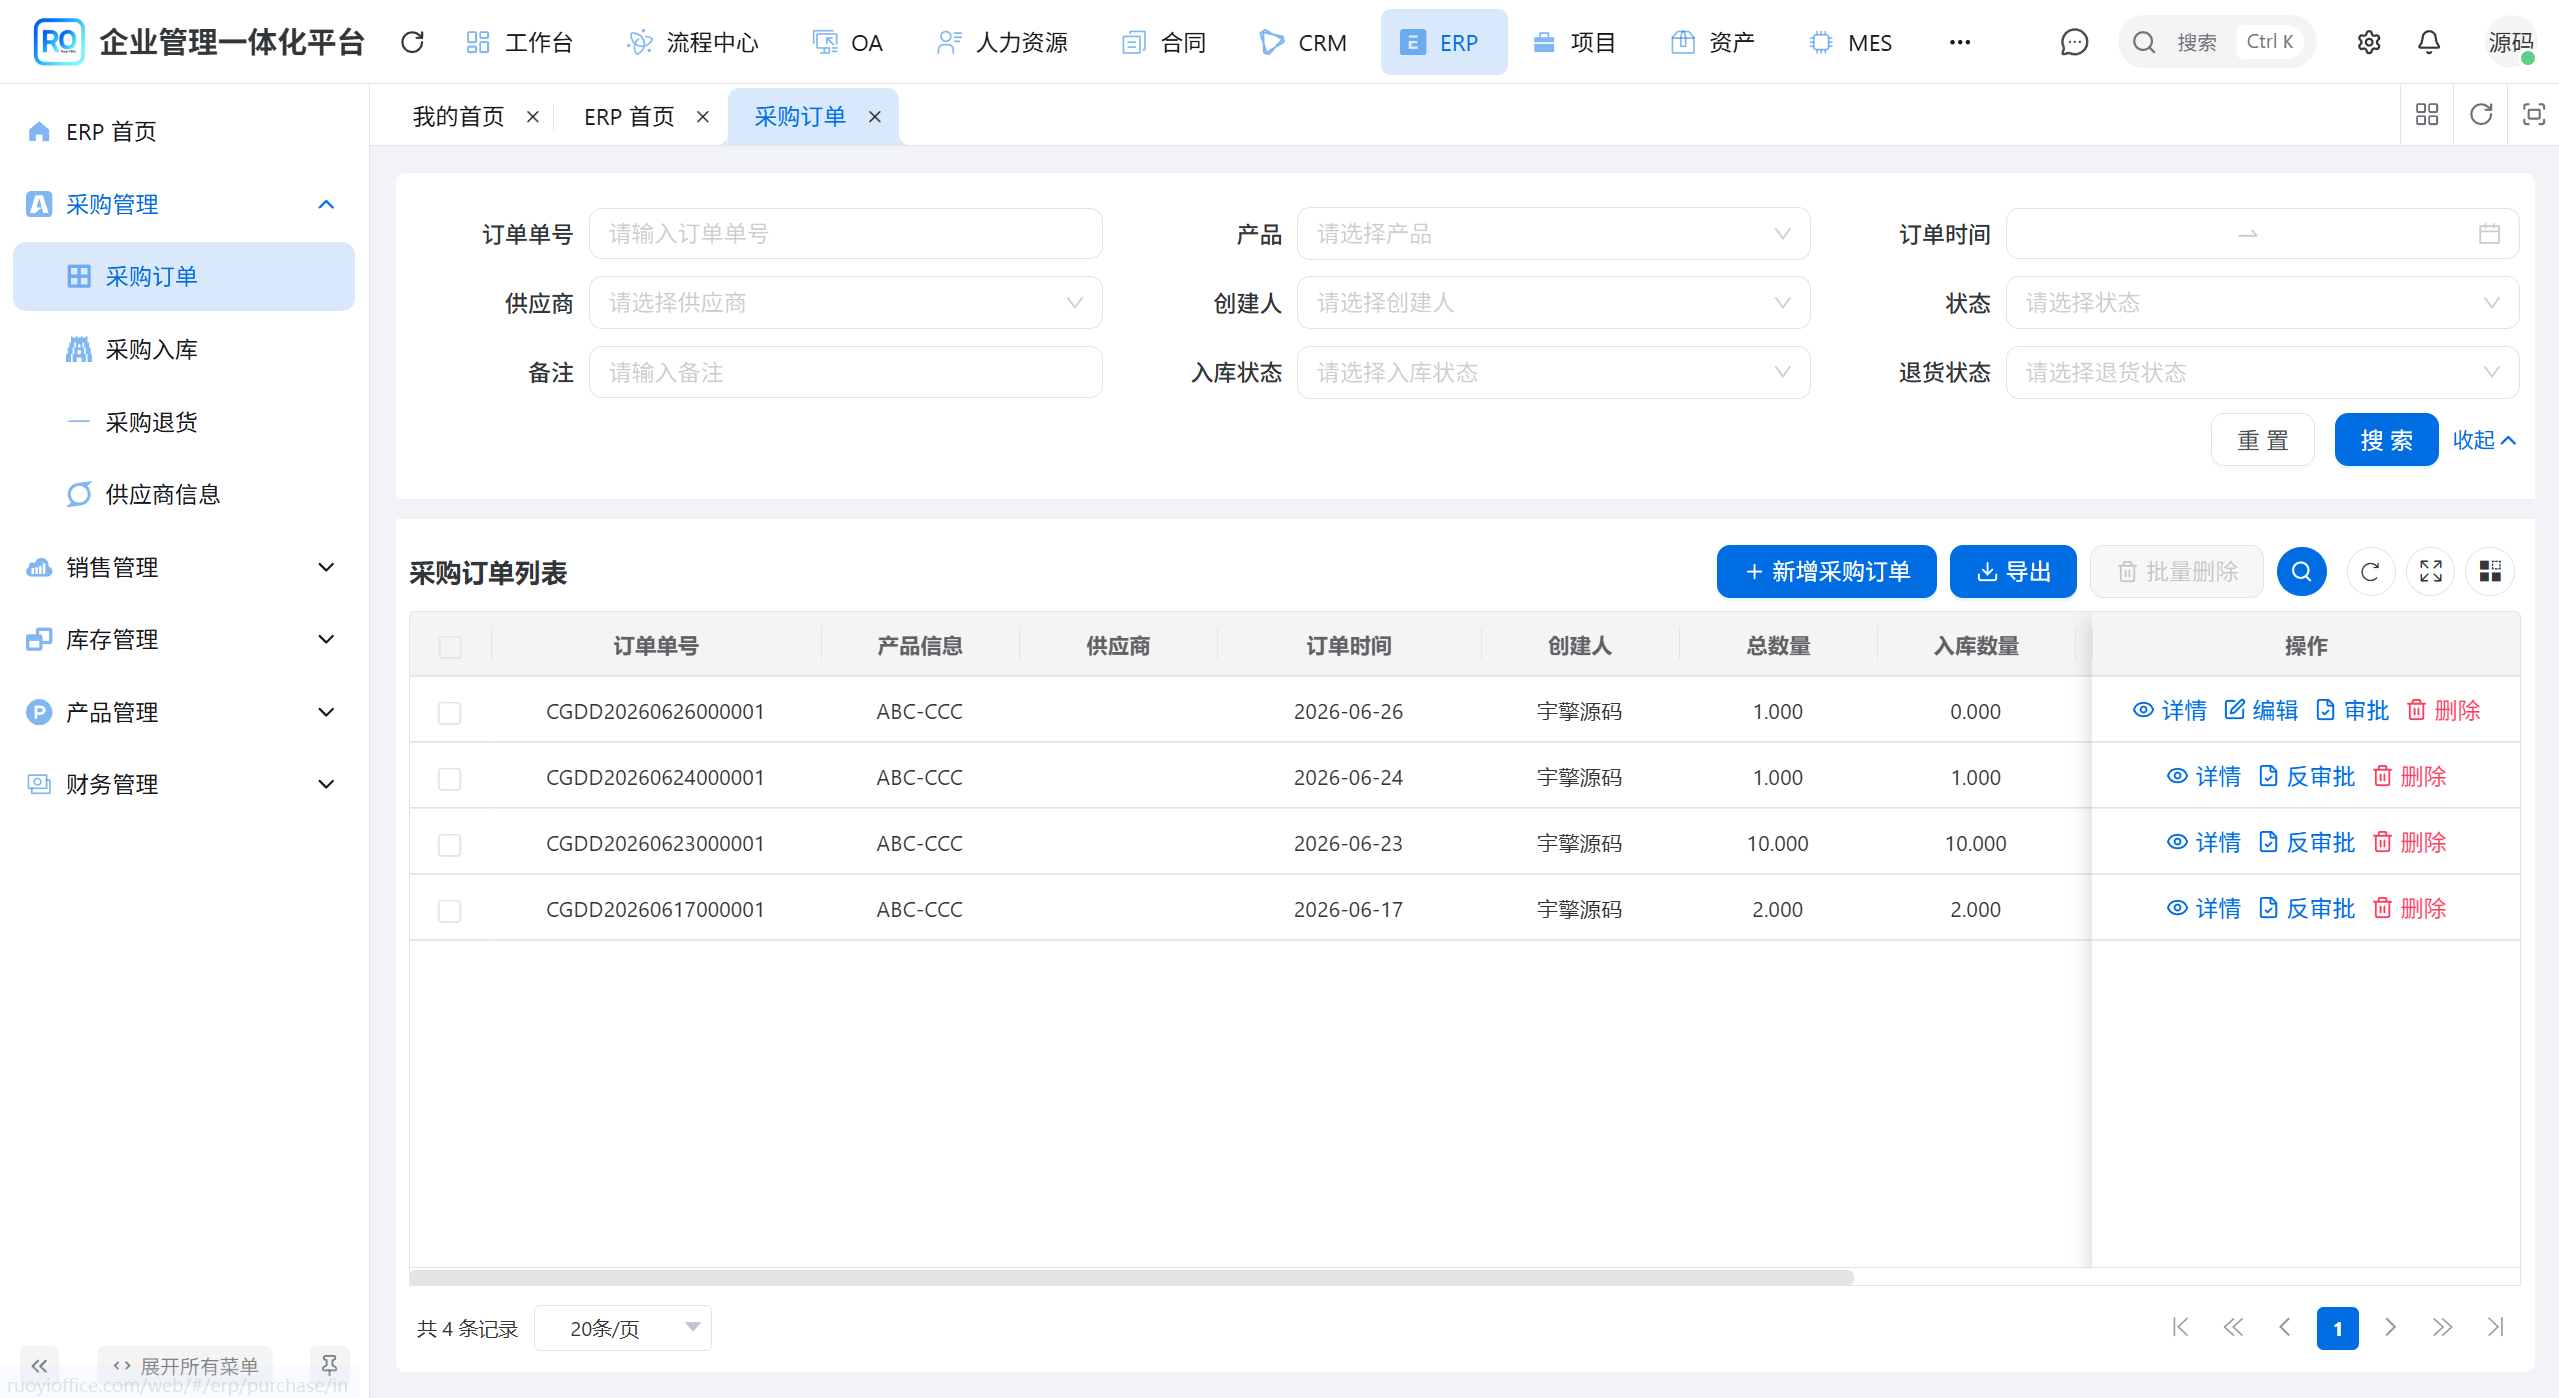
Task: Click 收起 to collapse the filters
Action: pyautogui.click(x=2484, y=440)
